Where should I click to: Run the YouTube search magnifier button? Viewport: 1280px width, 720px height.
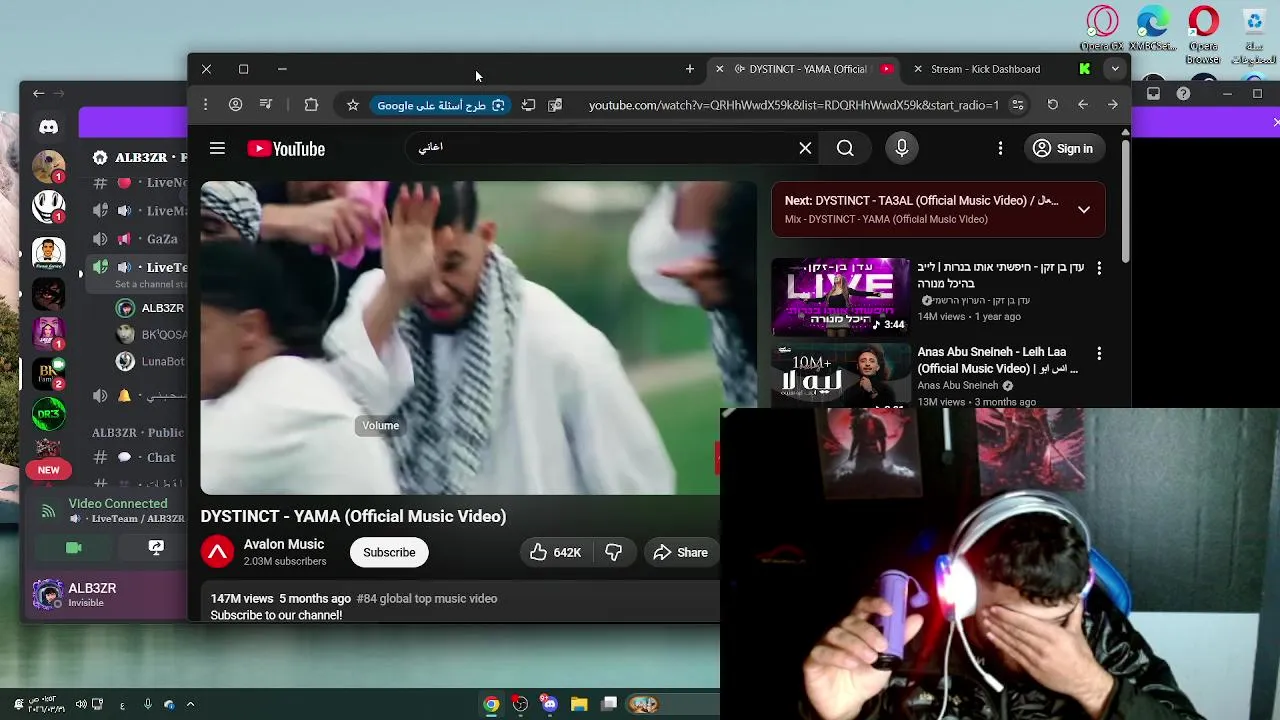pyautogui.click(x=845, y=148)
